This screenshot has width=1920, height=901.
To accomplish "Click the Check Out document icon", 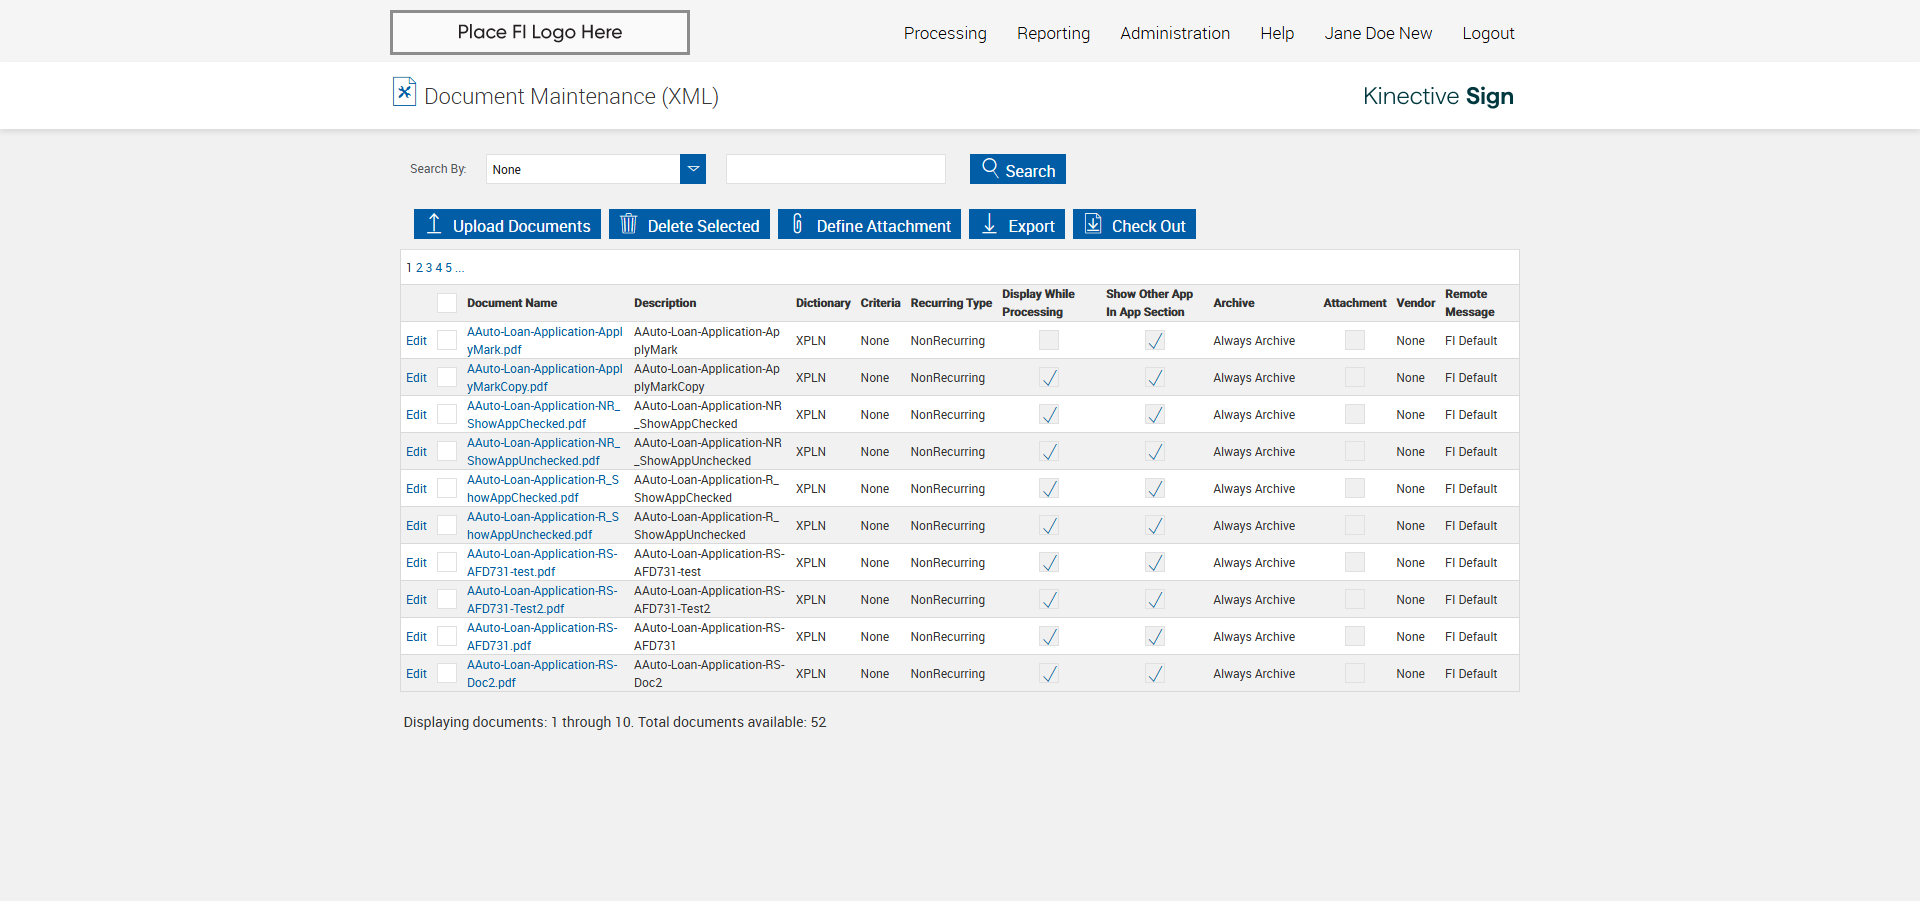I will click(x=1093, y=224).
